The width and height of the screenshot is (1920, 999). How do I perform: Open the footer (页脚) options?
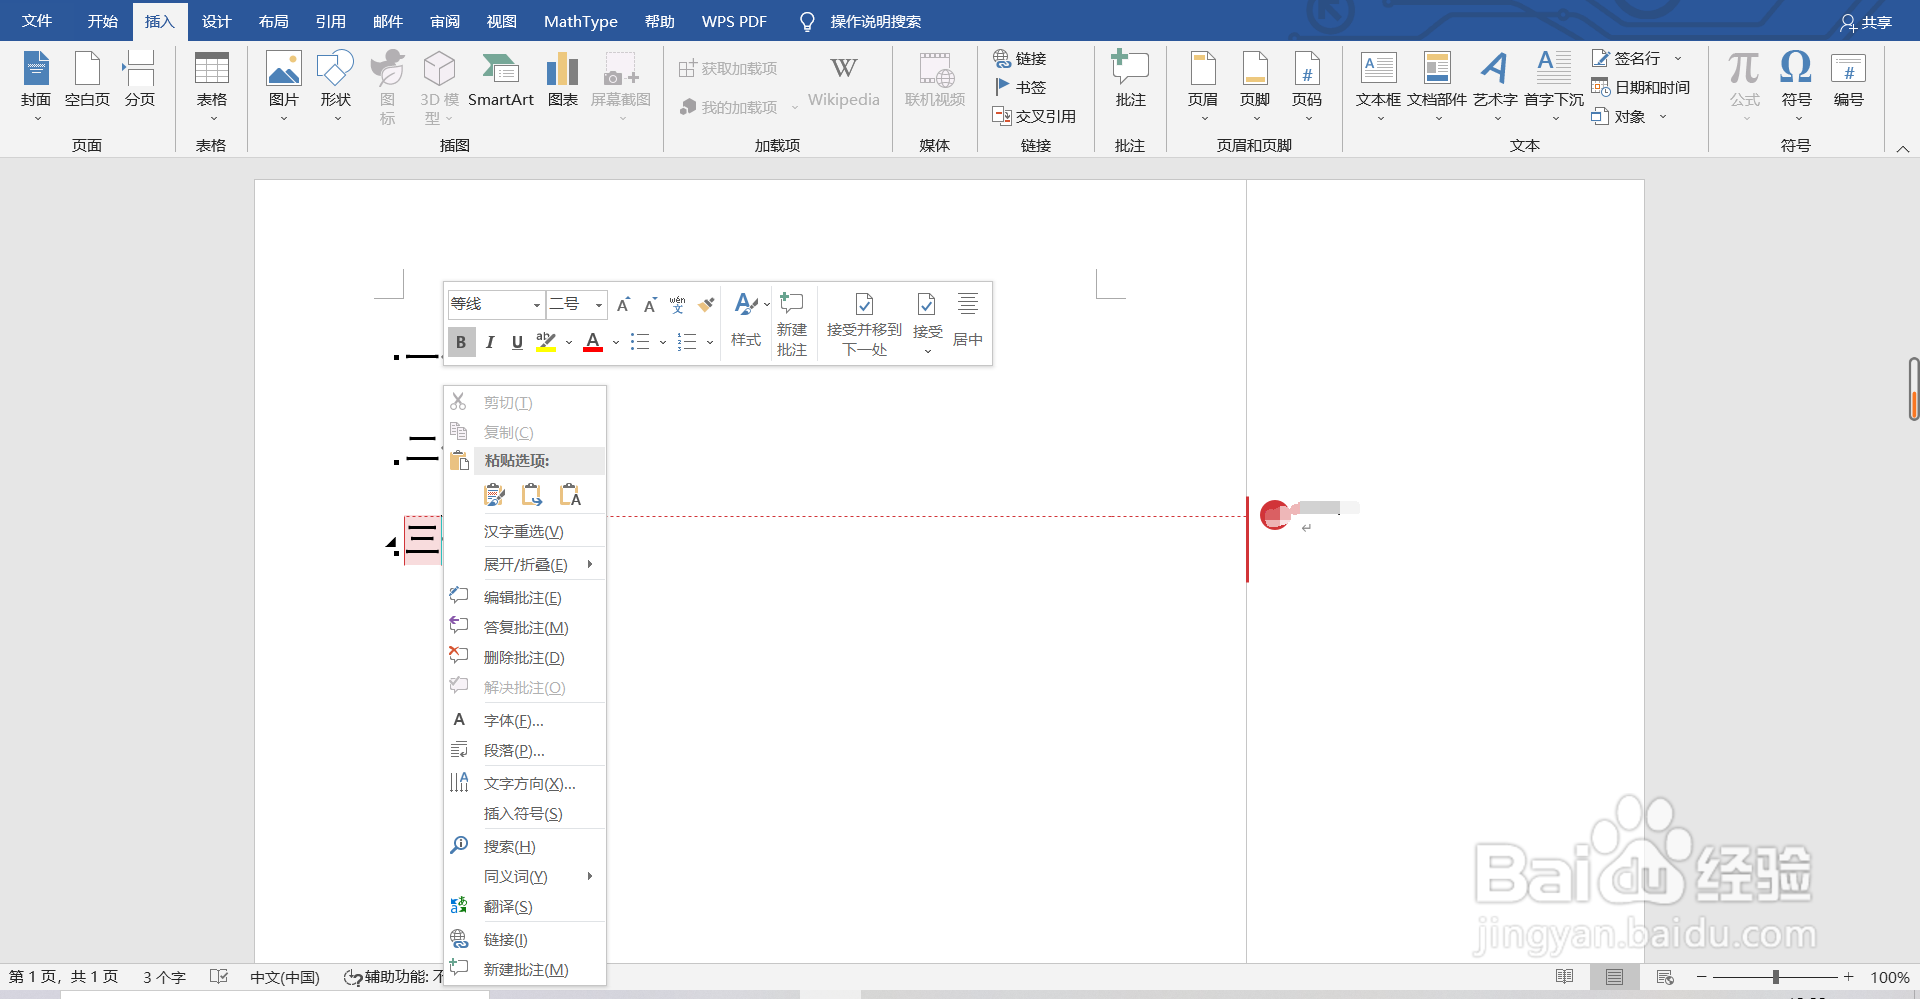tap(1255, 85)
